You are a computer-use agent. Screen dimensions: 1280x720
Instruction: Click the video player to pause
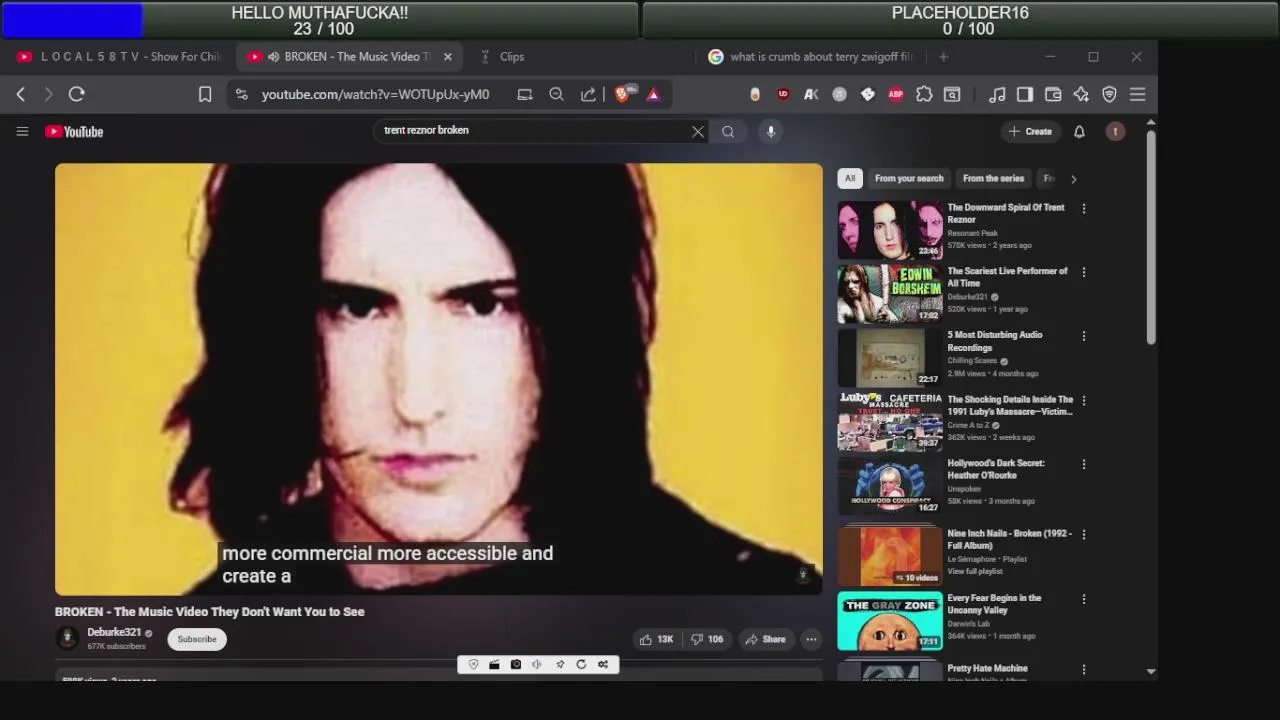(x=438, y=379)
